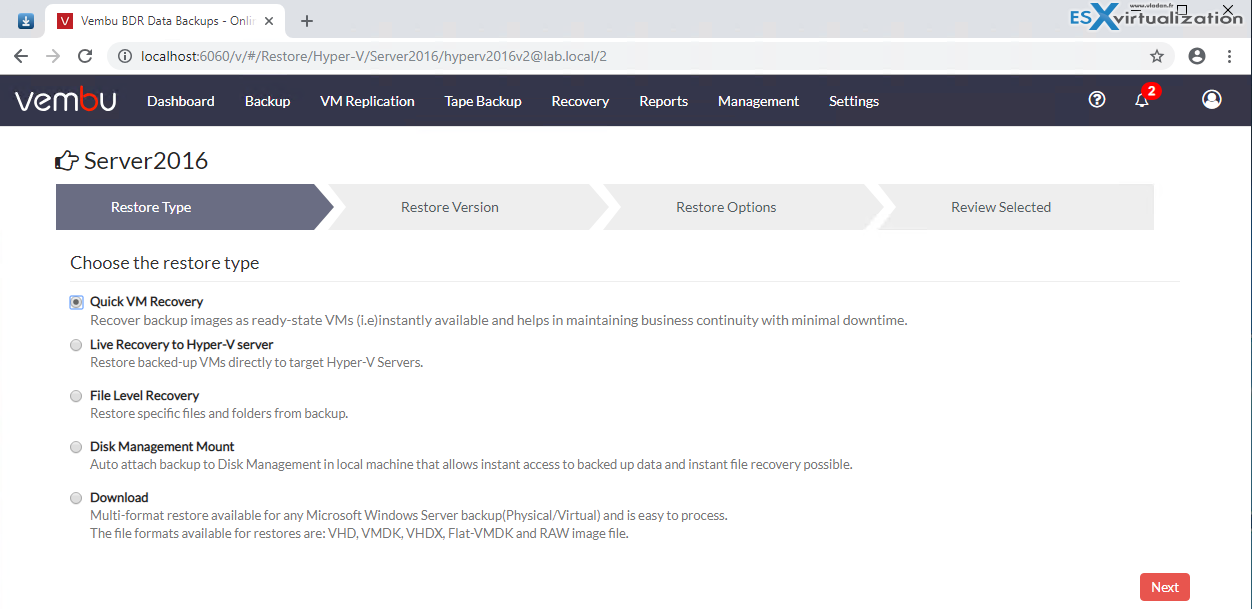Screen dimensions: 1252x609
Task: Click the Quick VM Recovery label
Action: [x=147, y=301]
